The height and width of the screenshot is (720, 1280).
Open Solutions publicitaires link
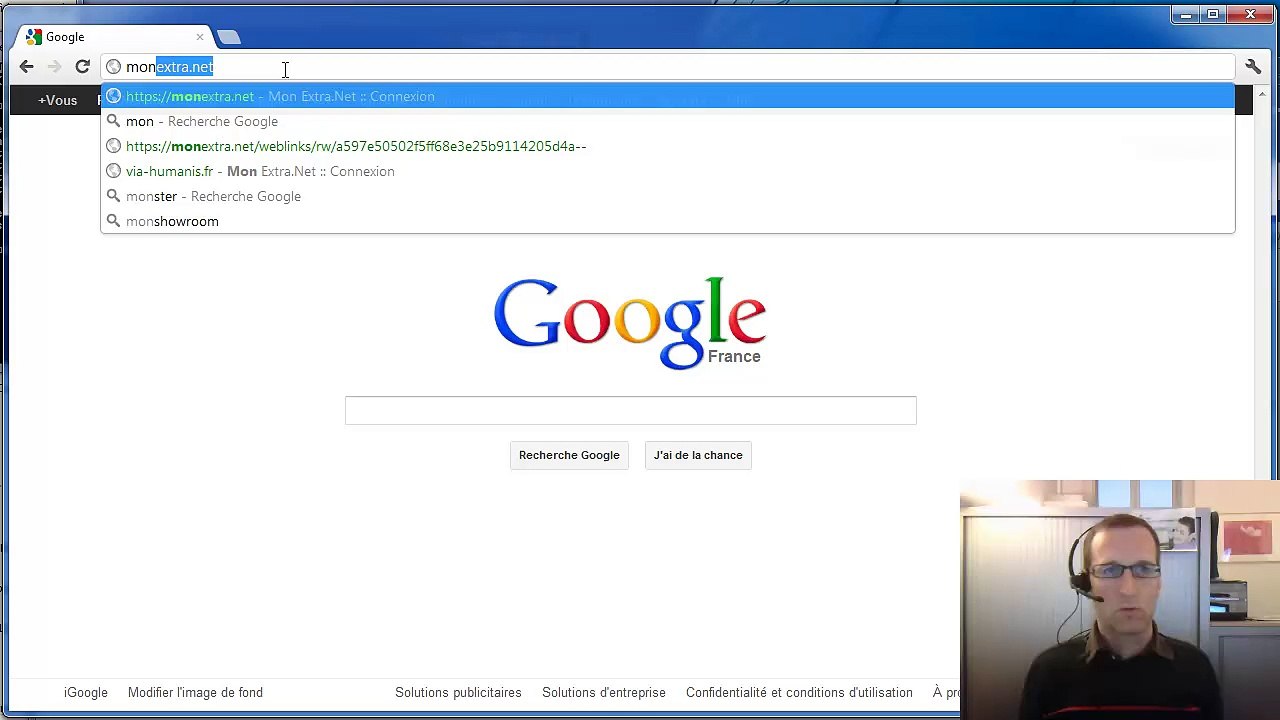click(458, 692)
